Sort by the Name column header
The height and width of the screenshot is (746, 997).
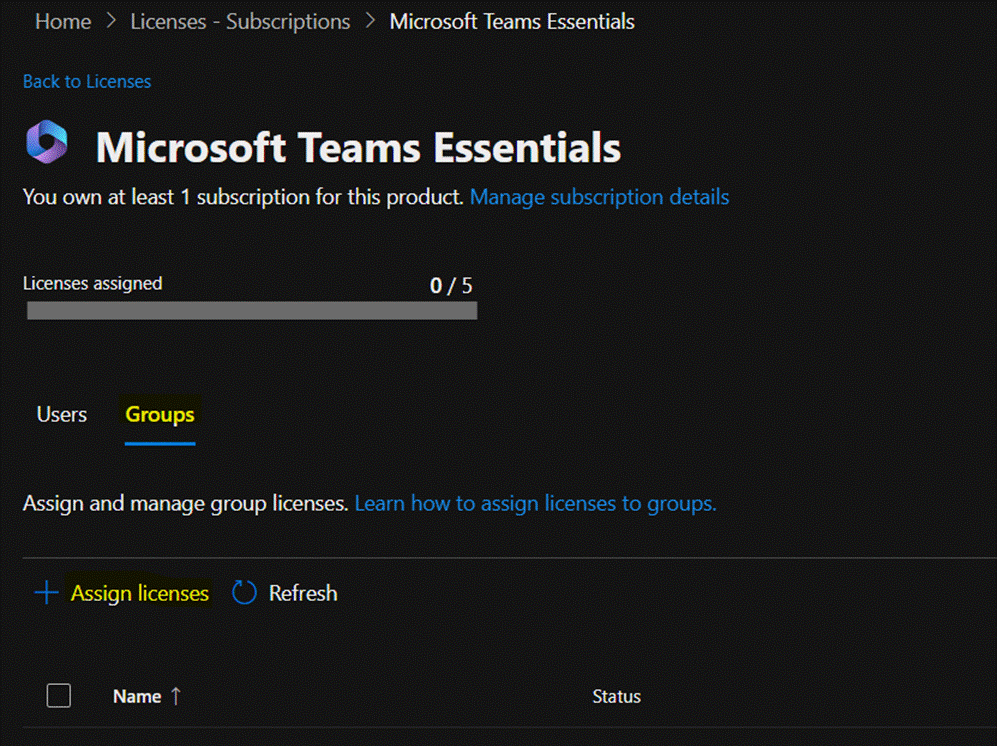[137, 696]
